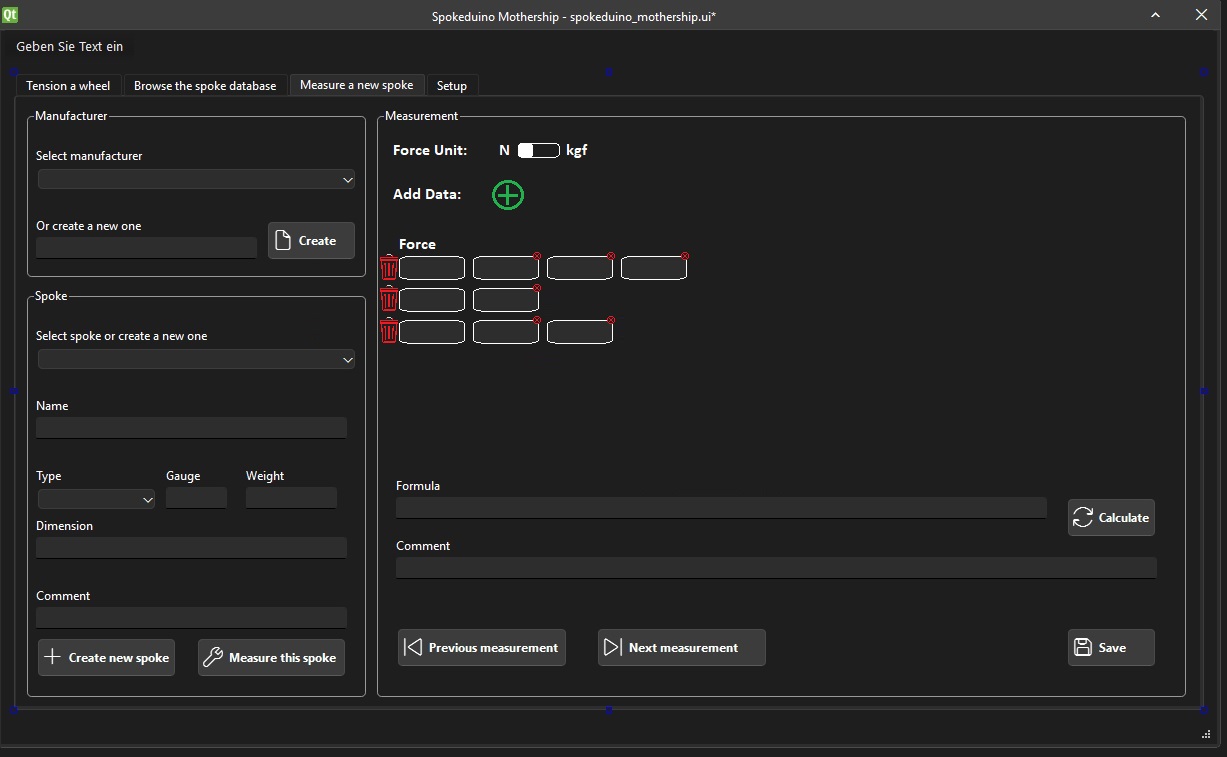Click the Qt logo in title bar

11,15
